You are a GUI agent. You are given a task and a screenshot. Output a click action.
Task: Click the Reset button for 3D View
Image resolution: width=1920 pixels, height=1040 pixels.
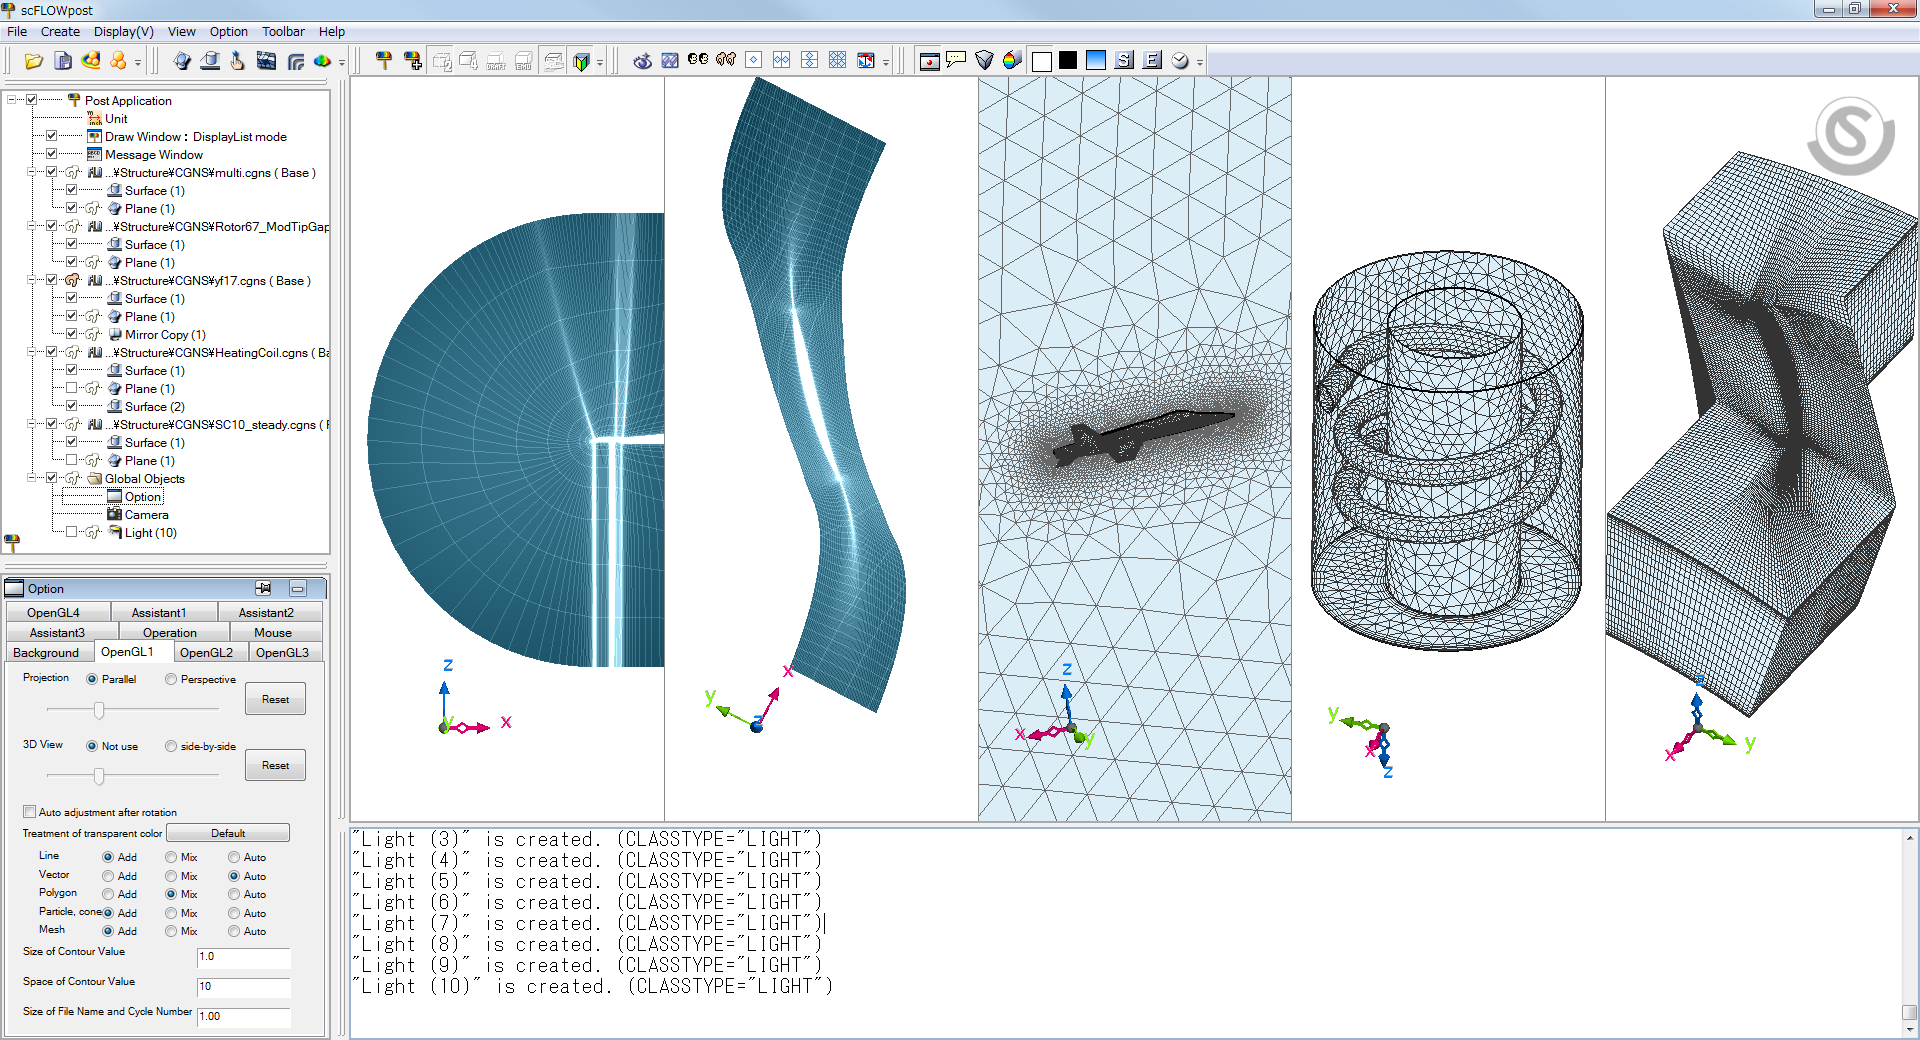pyautogui.click(x=275, y=765)
